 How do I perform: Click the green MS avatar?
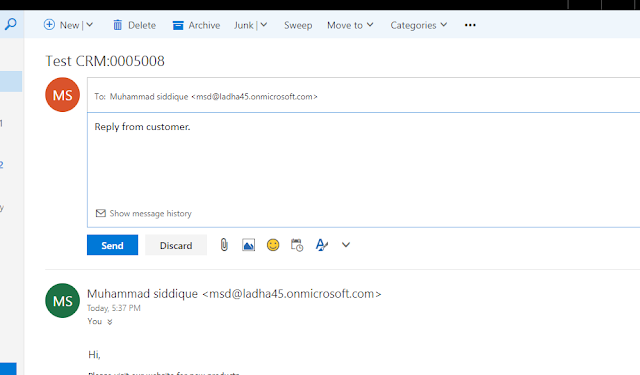tap(62, 301)
